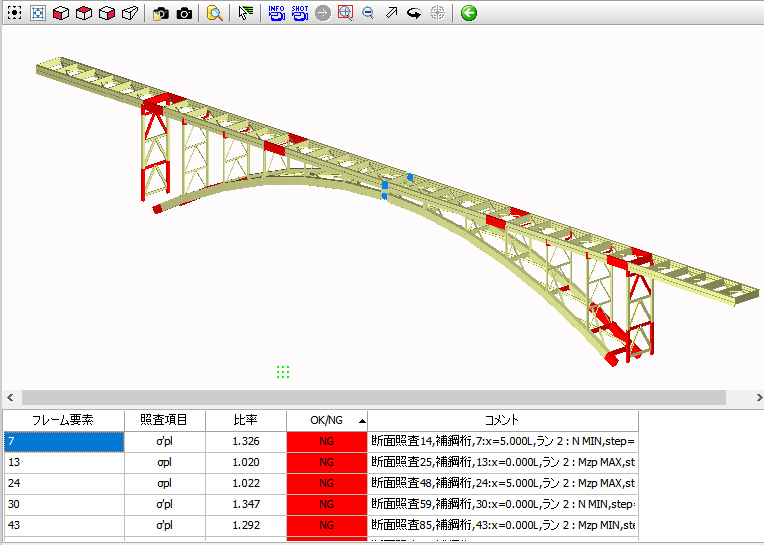Select the green pointer selection tool

click(x=246, y=13)
